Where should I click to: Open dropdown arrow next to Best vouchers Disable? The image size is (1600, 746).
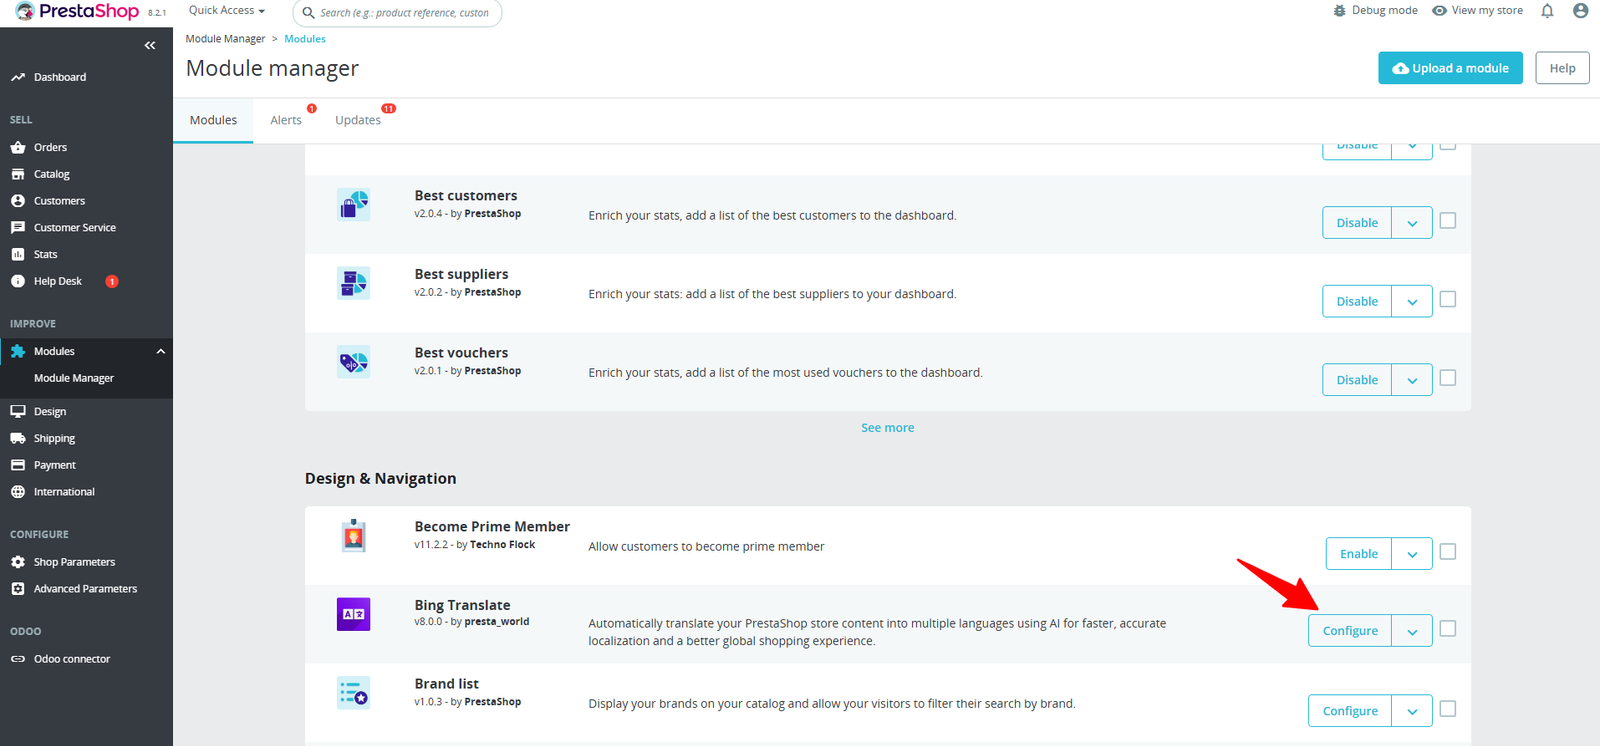tap(1412, 380)
